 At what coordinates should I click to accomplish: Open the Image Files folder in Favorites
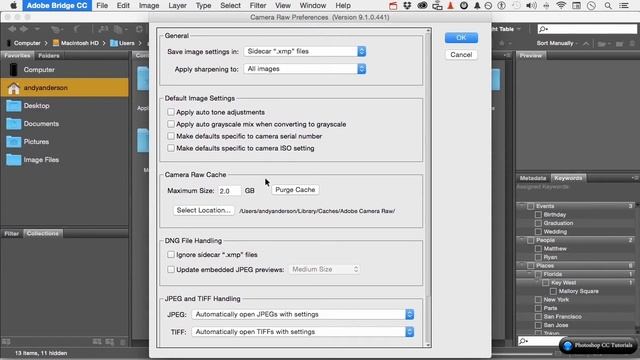pyautogui.click(x=13, y=160)
